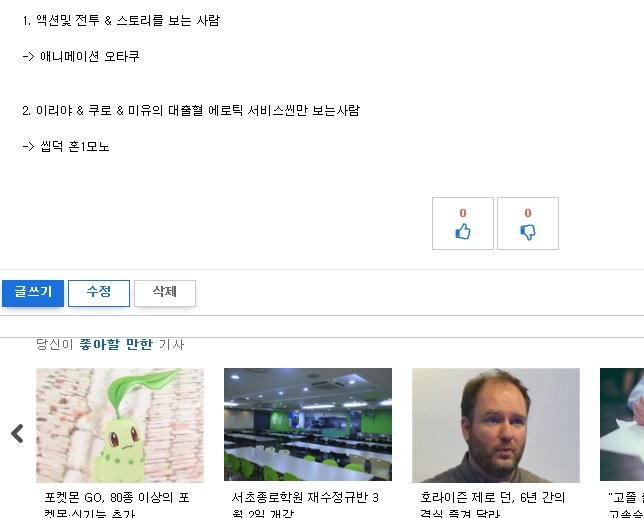Show previous recommended articles with left chevron

[17, 433]
